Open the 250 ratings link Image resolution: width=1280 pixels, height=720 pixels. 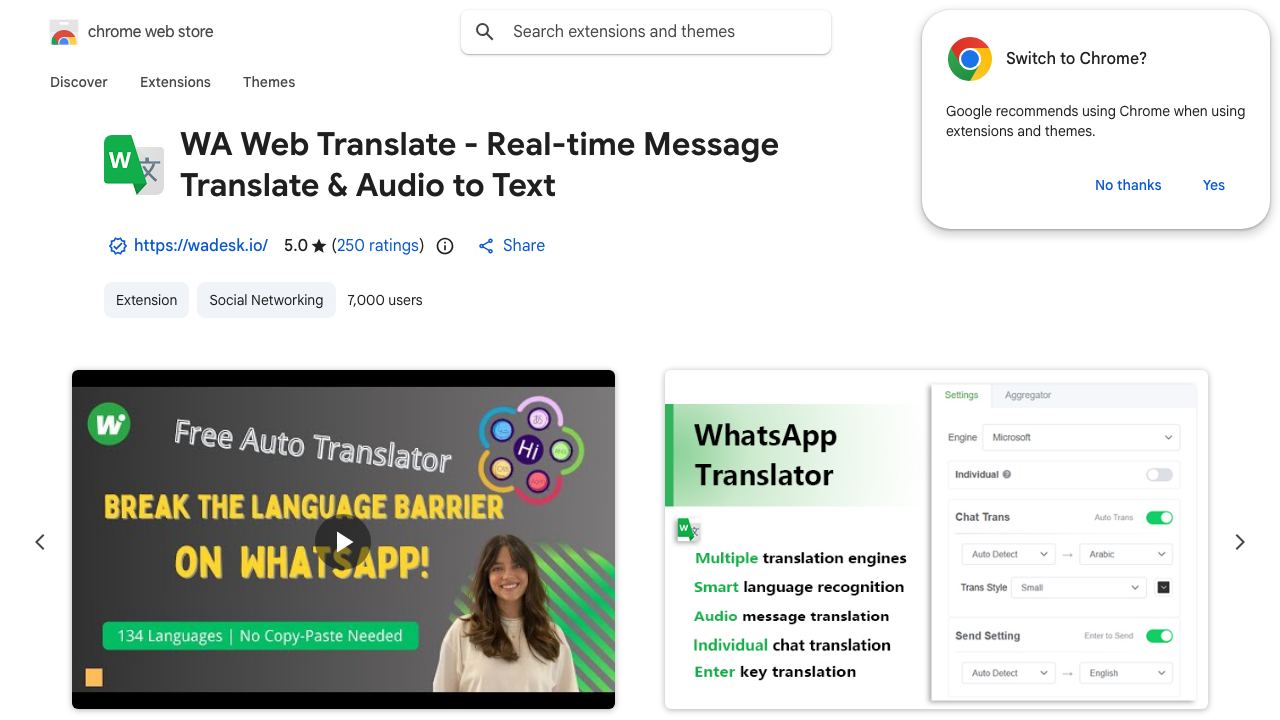378,245
